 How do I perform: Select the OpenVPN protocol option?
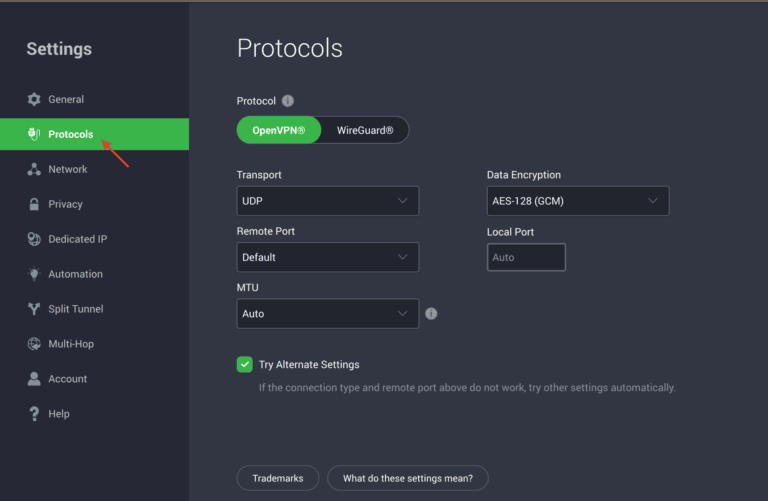[279, 130]
